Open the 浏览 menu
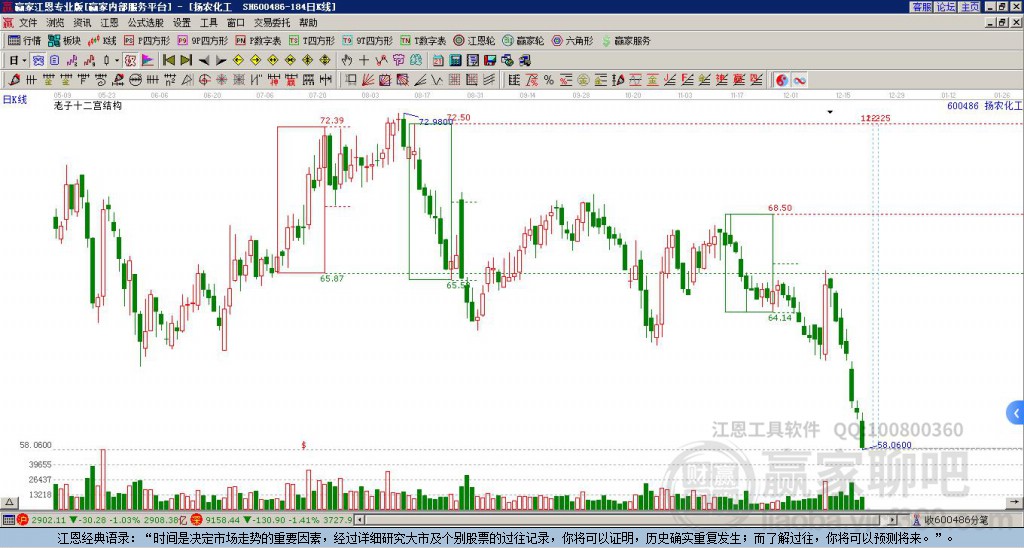 [55, 23]
